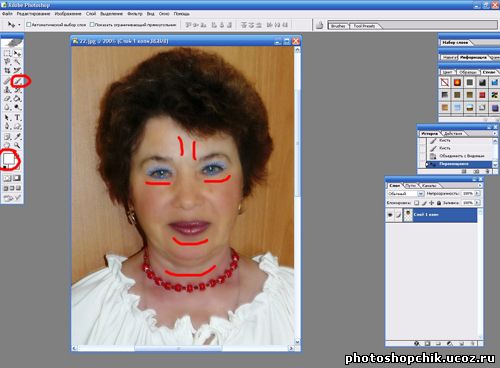Select the Hand tool

(7, 145)
